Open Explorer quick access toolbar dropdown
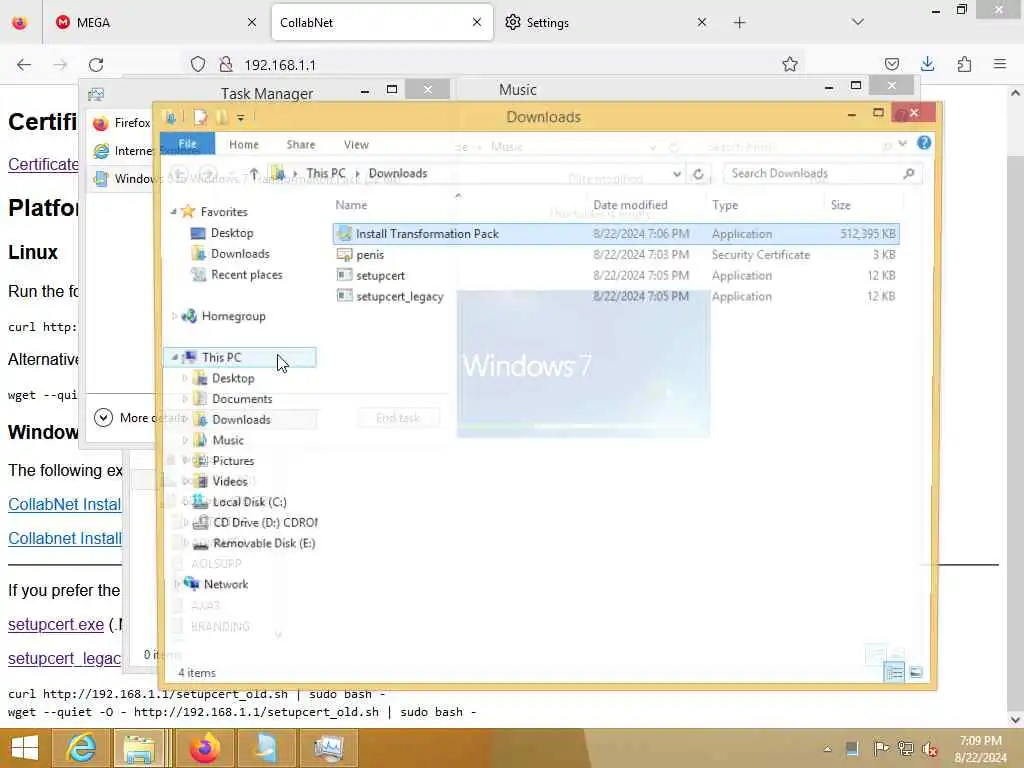This screenshot has width=1024, height=768. pyautogui.click(x=241, y=118)
